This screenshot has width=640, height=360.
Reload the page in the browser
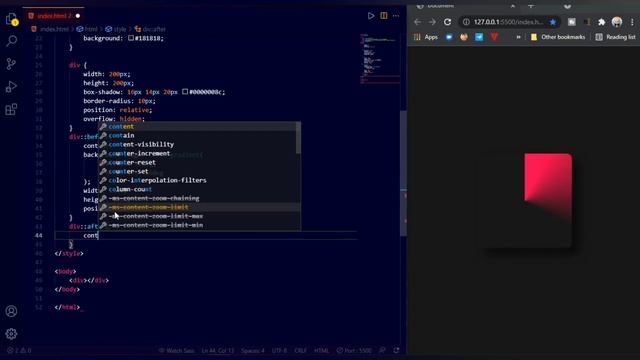point(447,22)
